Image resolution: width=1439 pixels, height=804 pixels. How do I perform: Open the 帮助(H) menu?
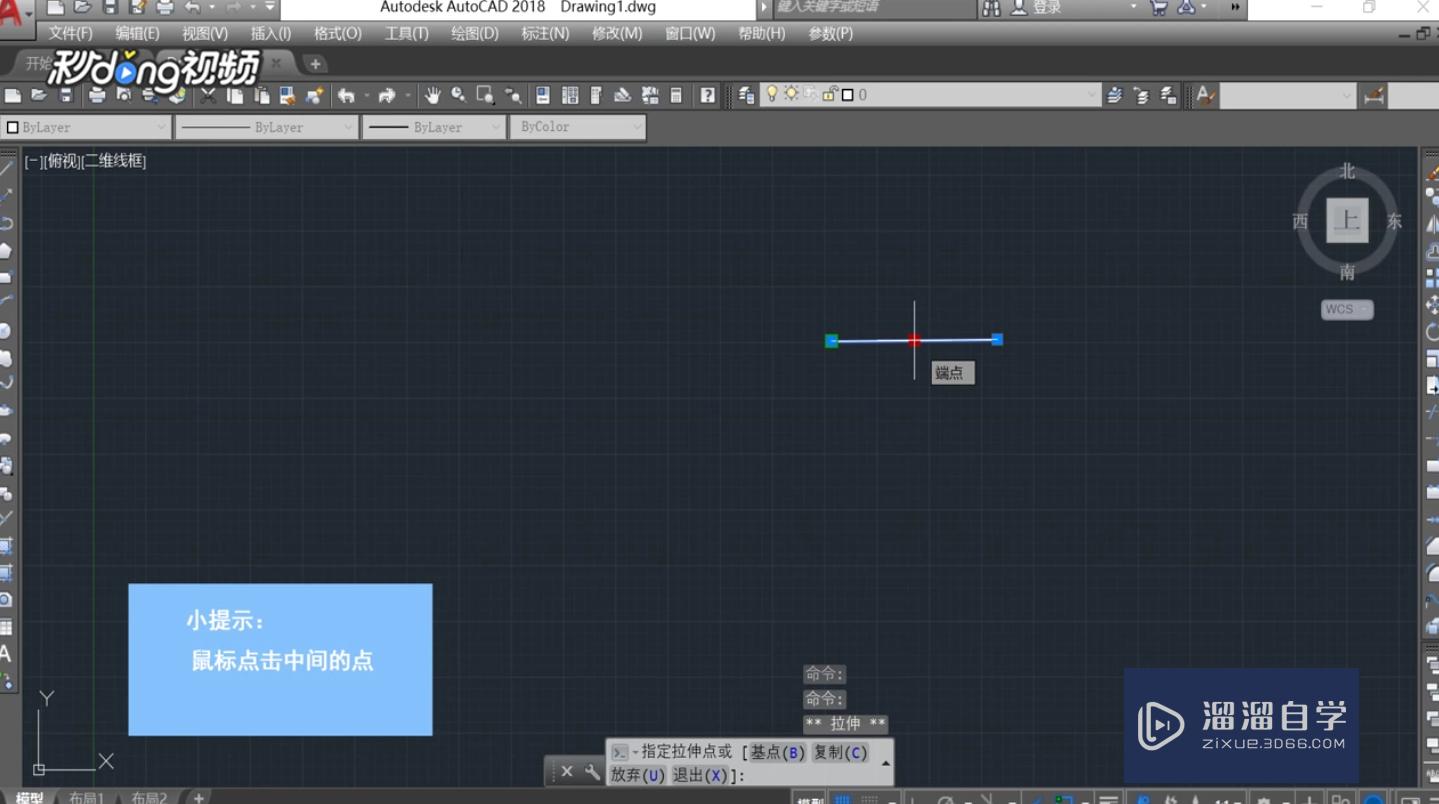coord(761,33)
